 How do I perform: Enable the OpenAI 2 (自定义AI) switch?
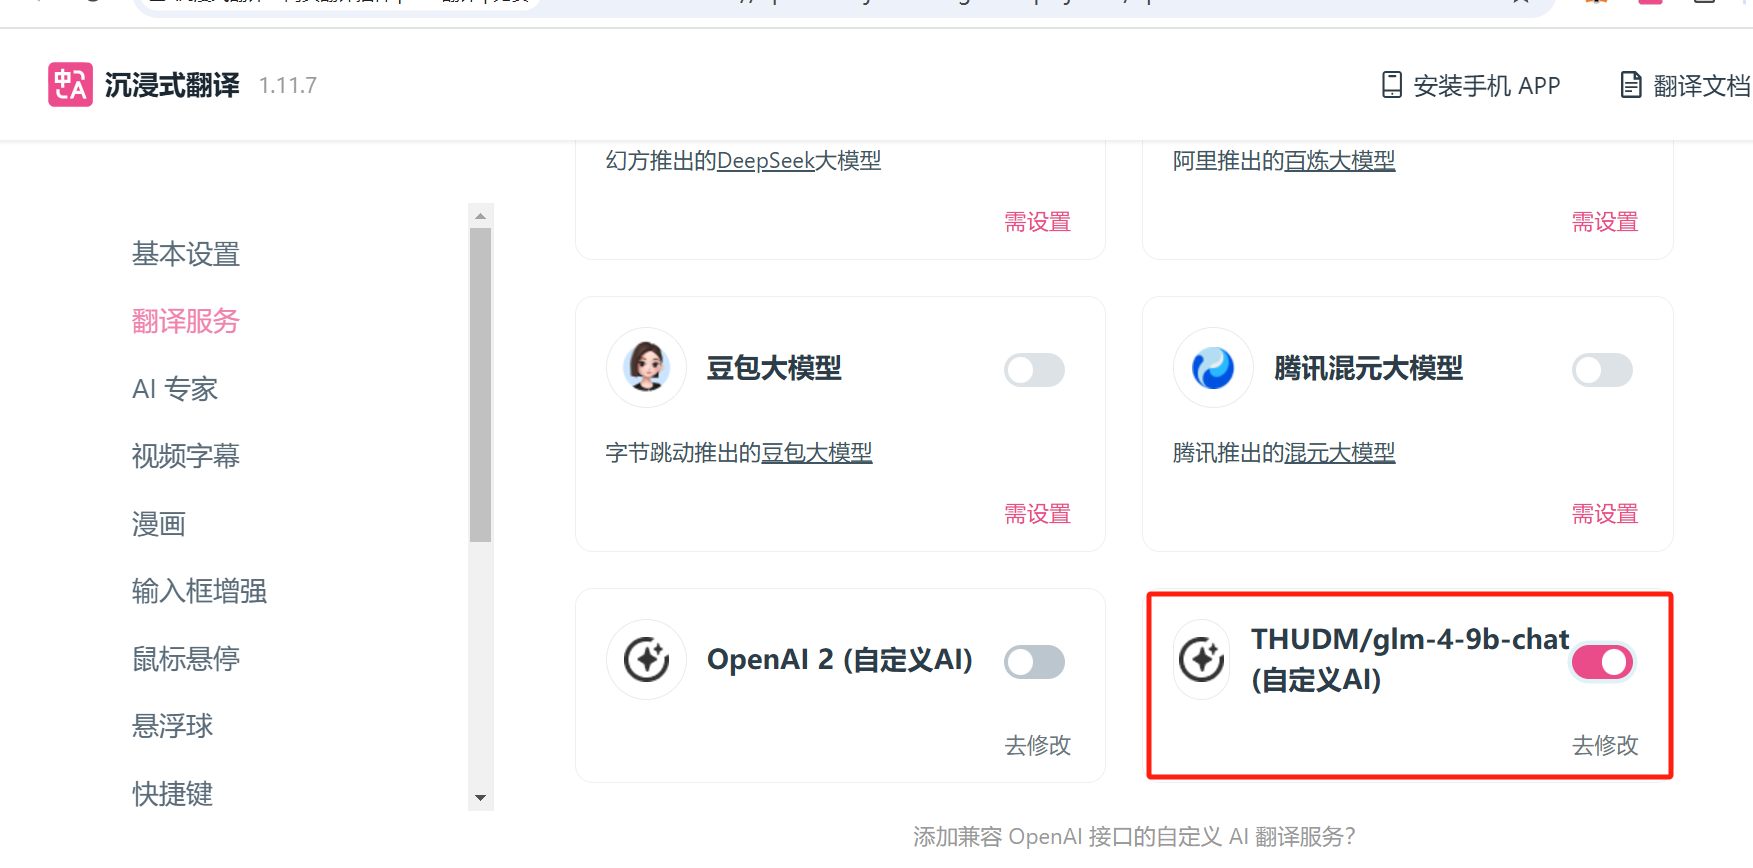coord(1034,662)
